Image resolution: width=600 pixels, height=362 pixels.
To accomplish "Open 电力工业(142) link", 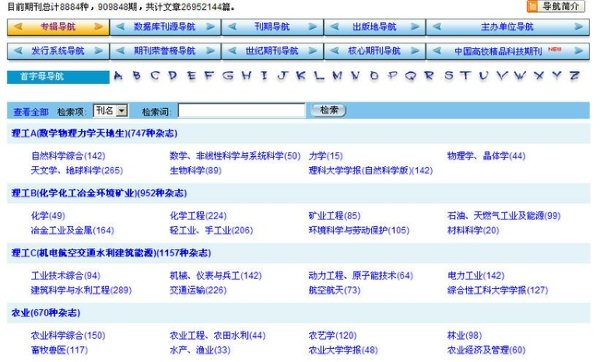I will coord(476,276).
